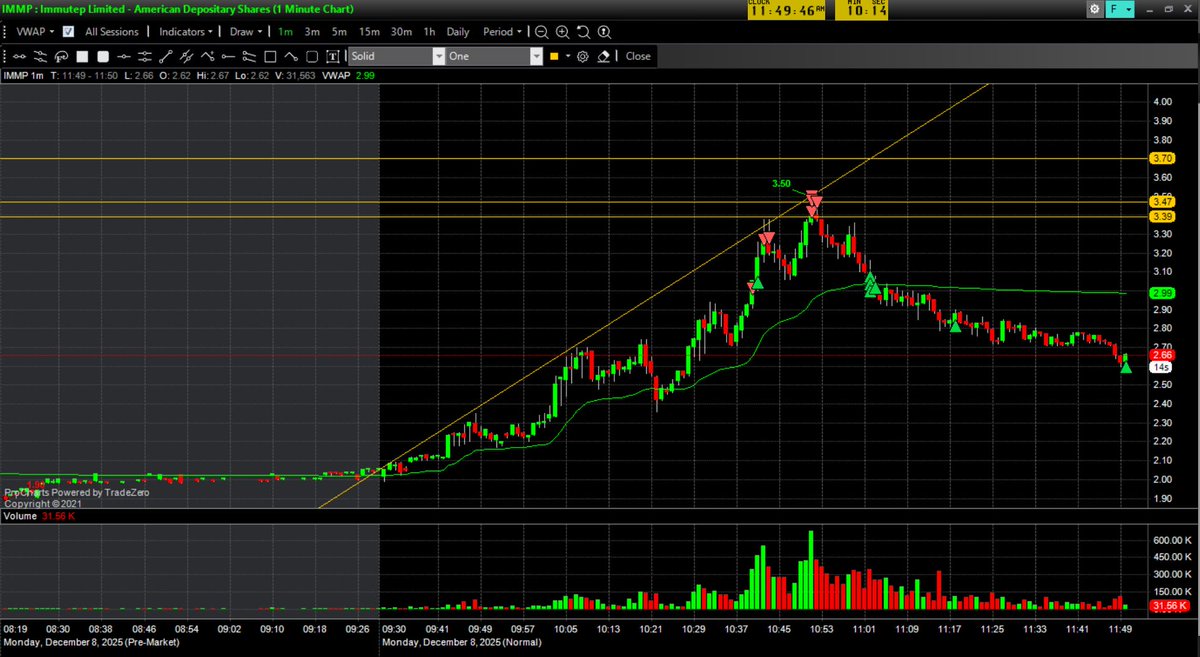Viewport: 1200px width, 657px height.
Task: Select the outlined empty rectangle tool
Action: [270, 56]
